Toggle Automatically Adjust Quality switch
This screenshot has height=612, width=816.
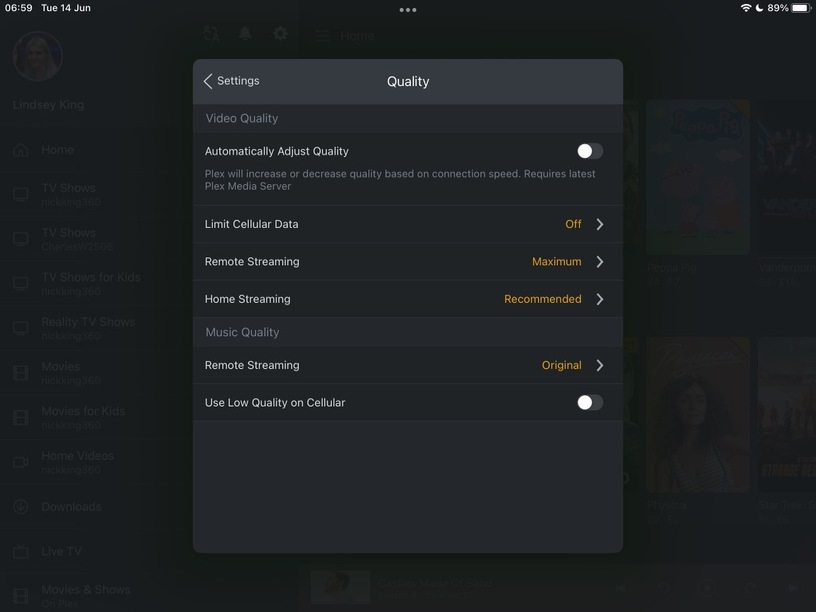tap(590, 151)
